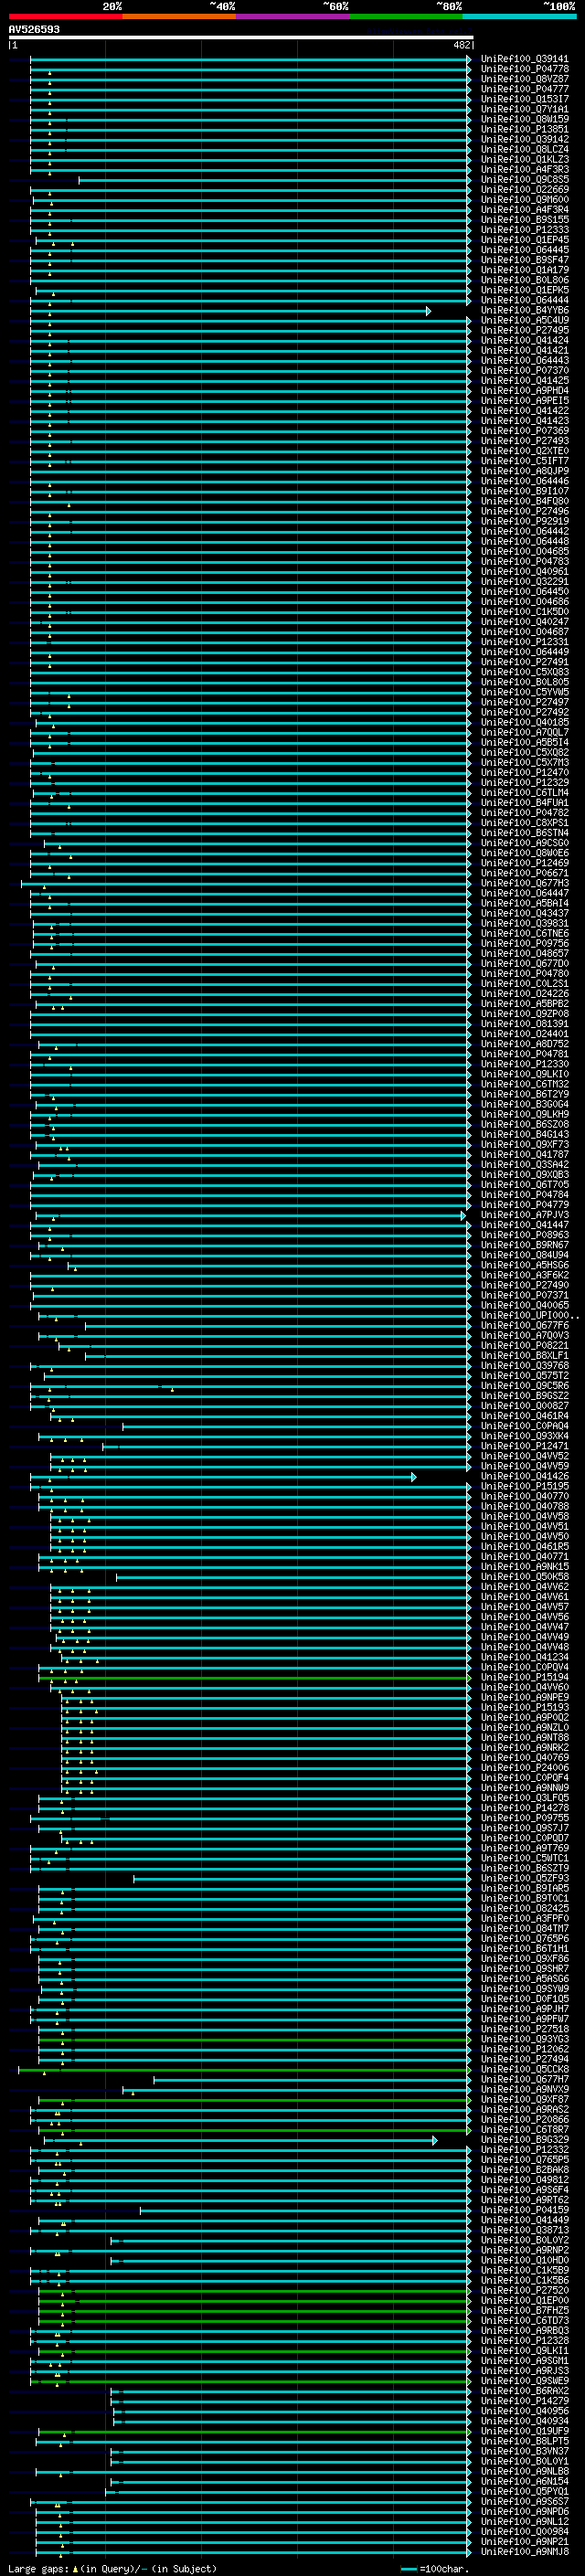Image resolution: width=585 pixels, height=2576 pixels.
Task: Select the AV526593 query name
Action: pos(34,30)
